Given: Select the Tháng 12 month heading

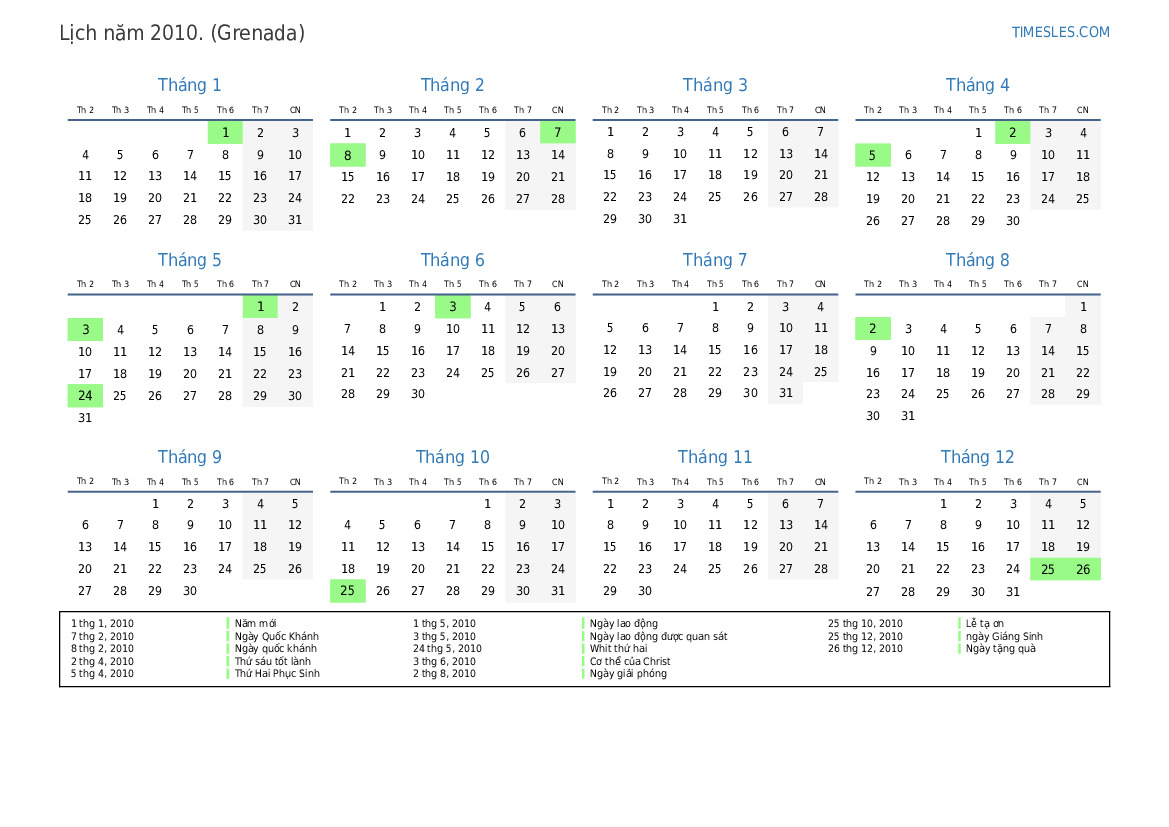Looking at the screenshot, I should coord(977,456).
